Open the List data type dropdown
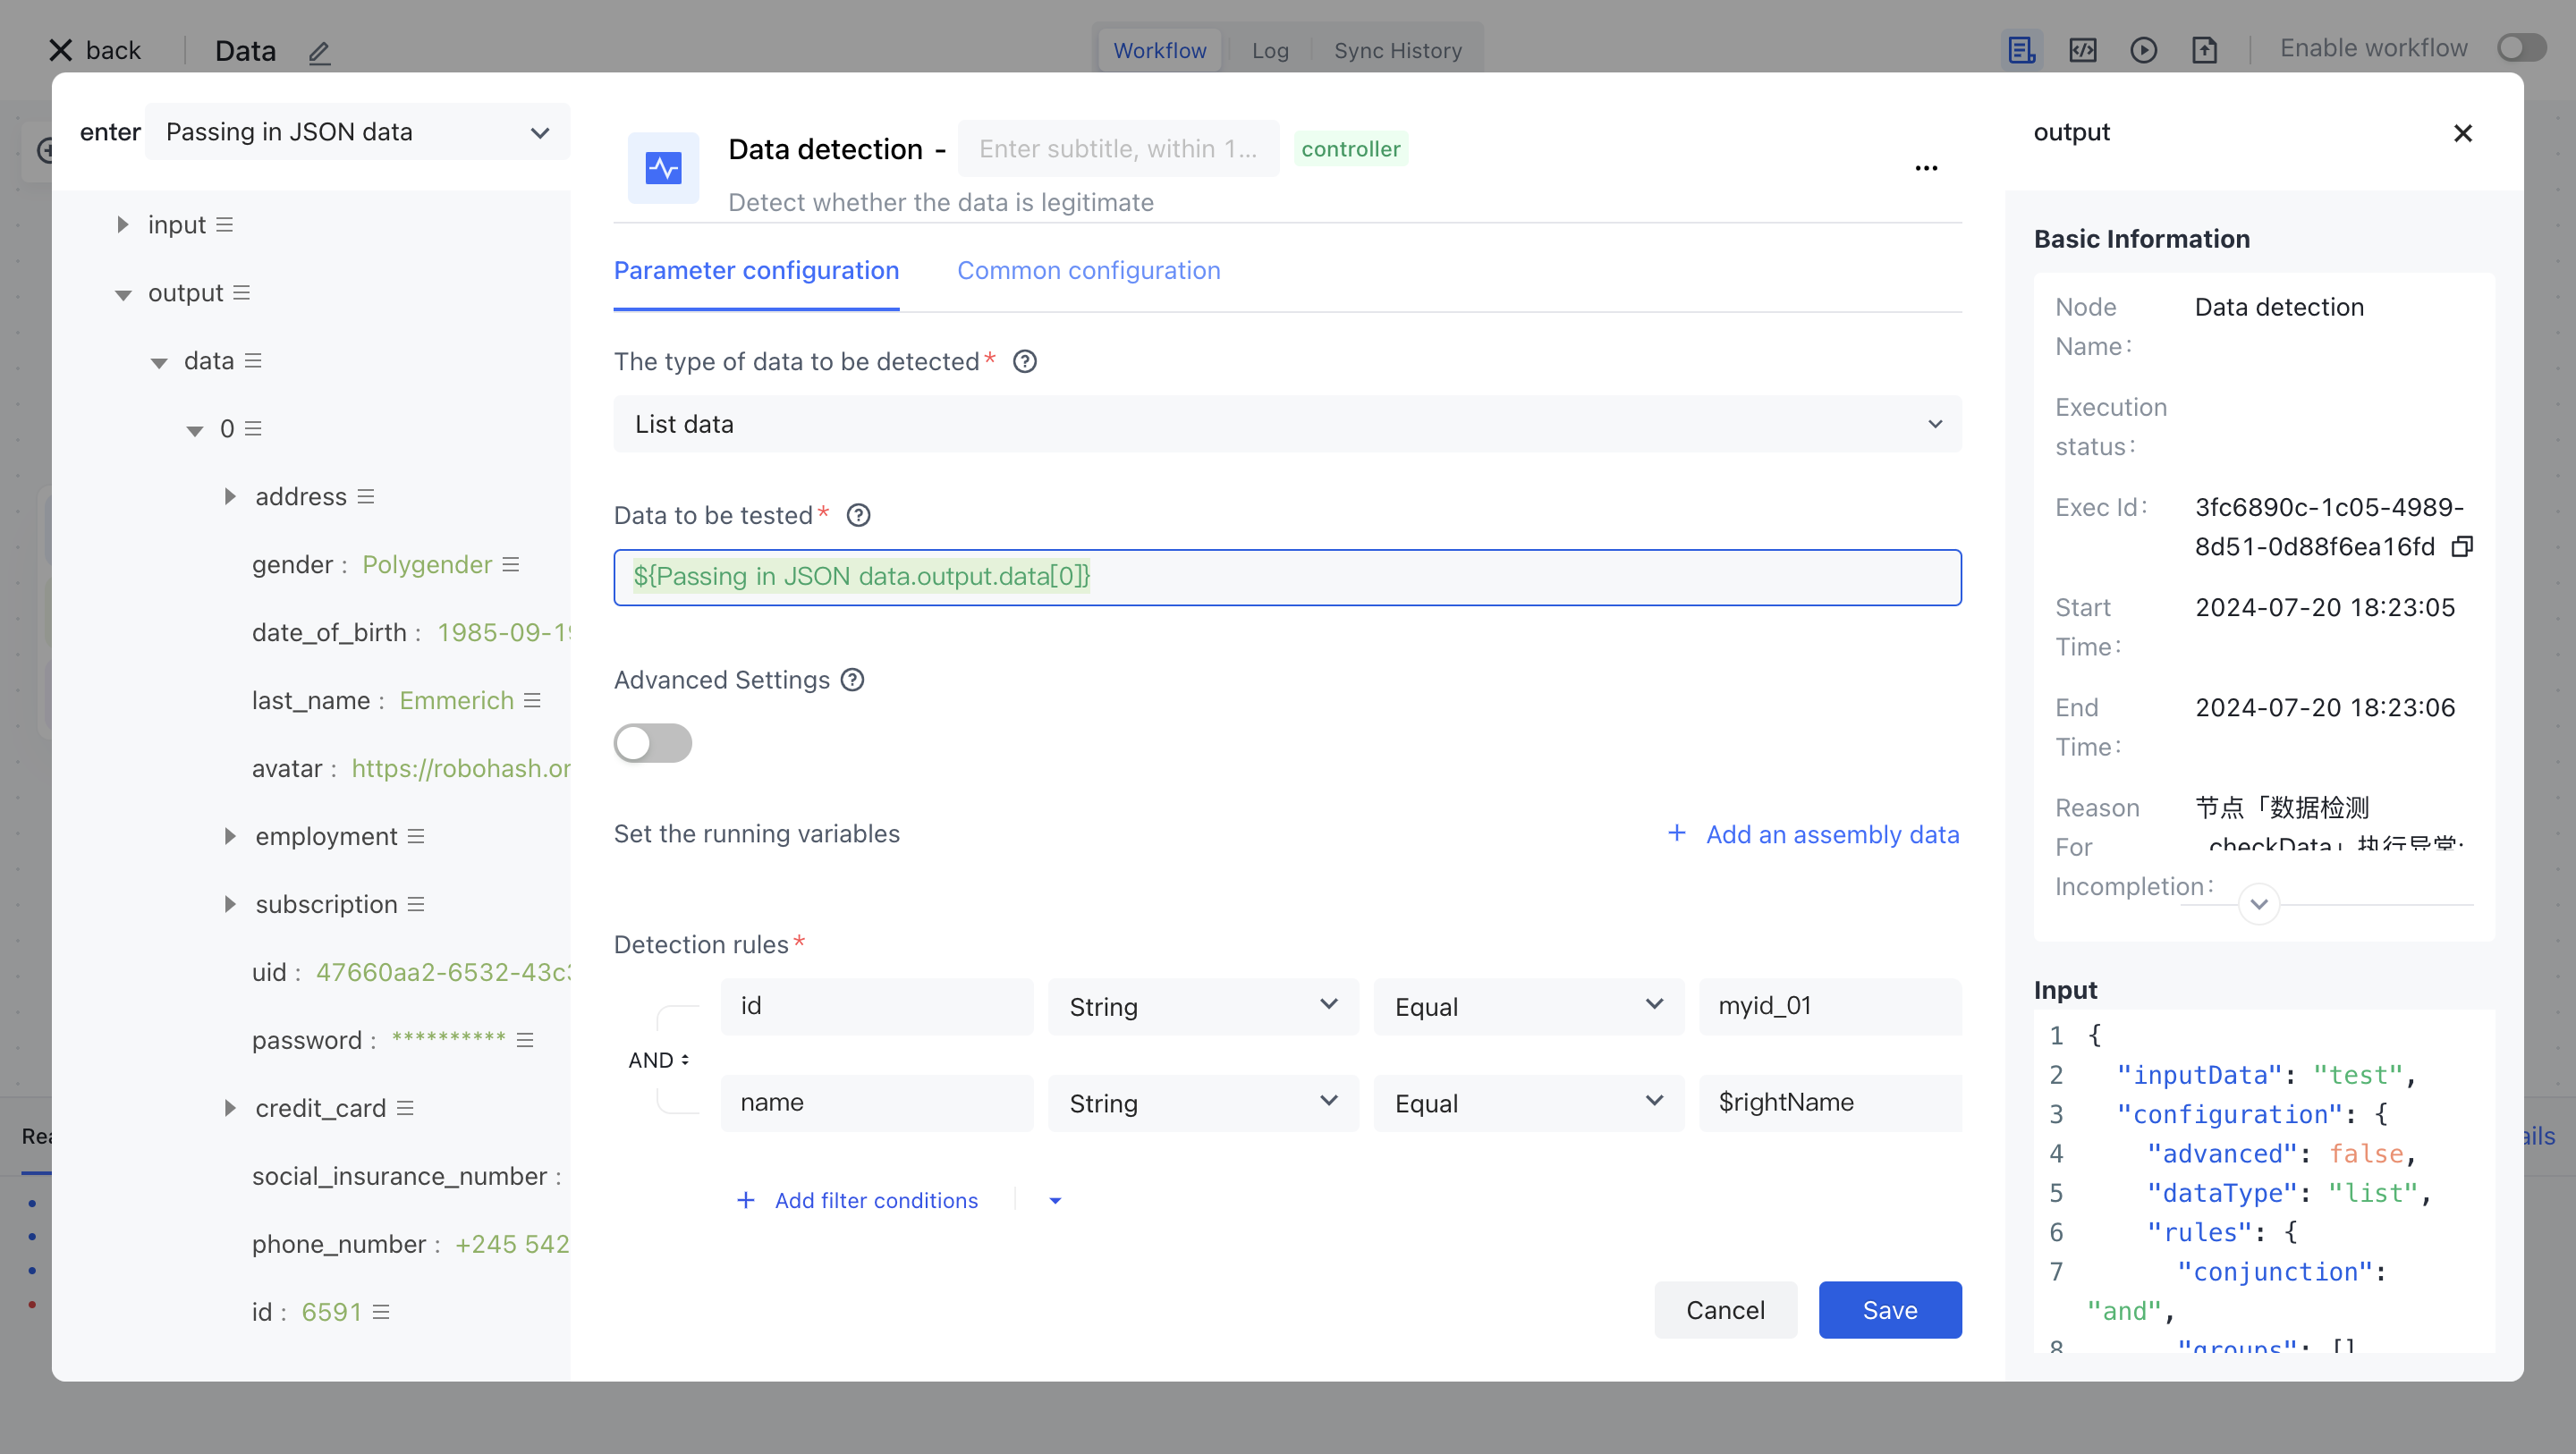The height and width of the screenshot is (1454, 2576). [x=1287, y=424]
